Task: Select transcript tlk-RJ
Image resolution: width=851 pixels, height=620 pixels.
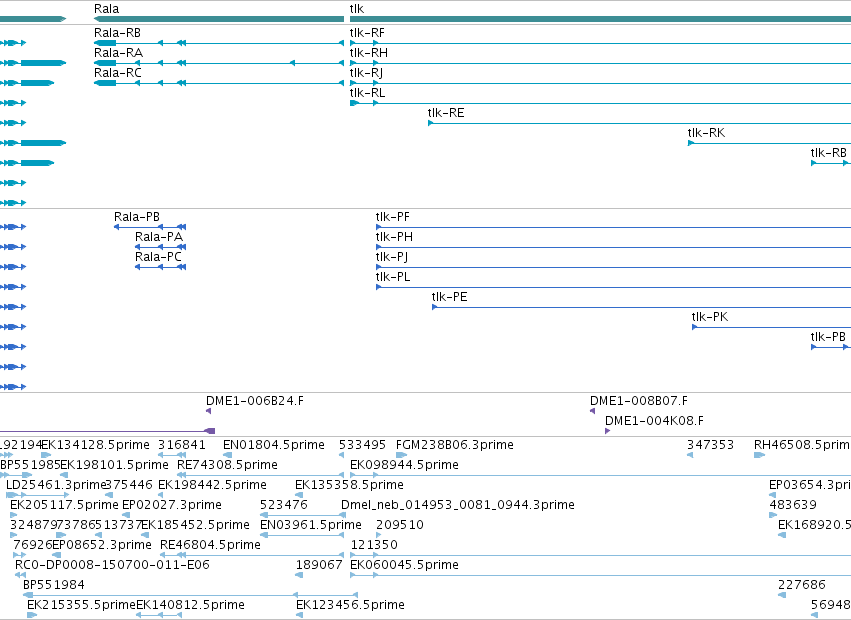Action: coord(366,73)
